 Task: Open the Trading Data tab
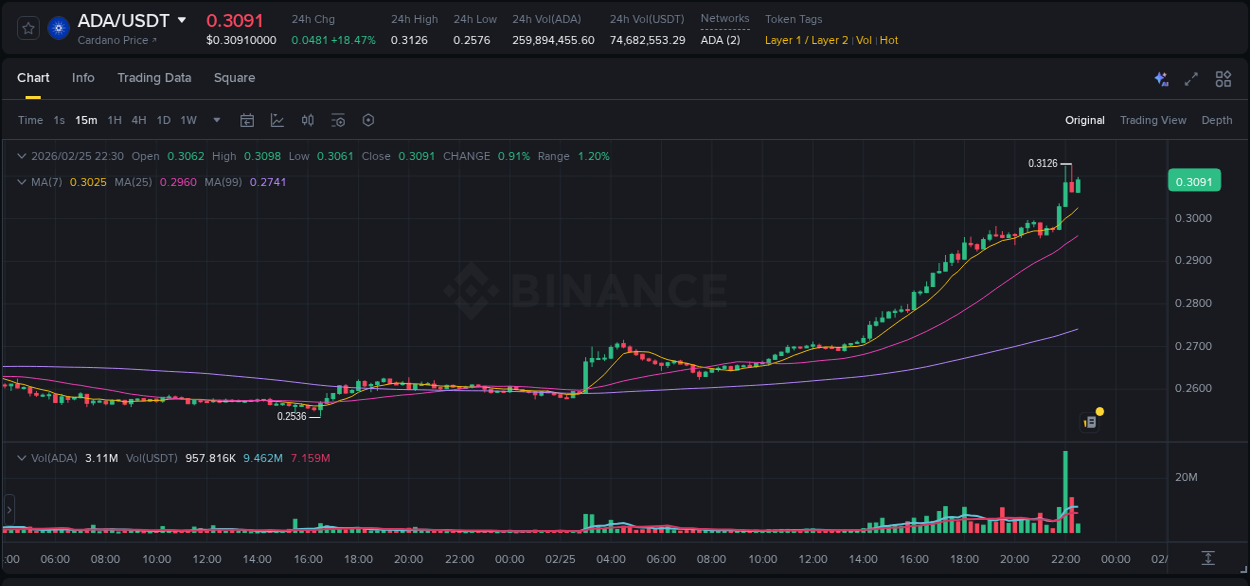click(154, 77)
